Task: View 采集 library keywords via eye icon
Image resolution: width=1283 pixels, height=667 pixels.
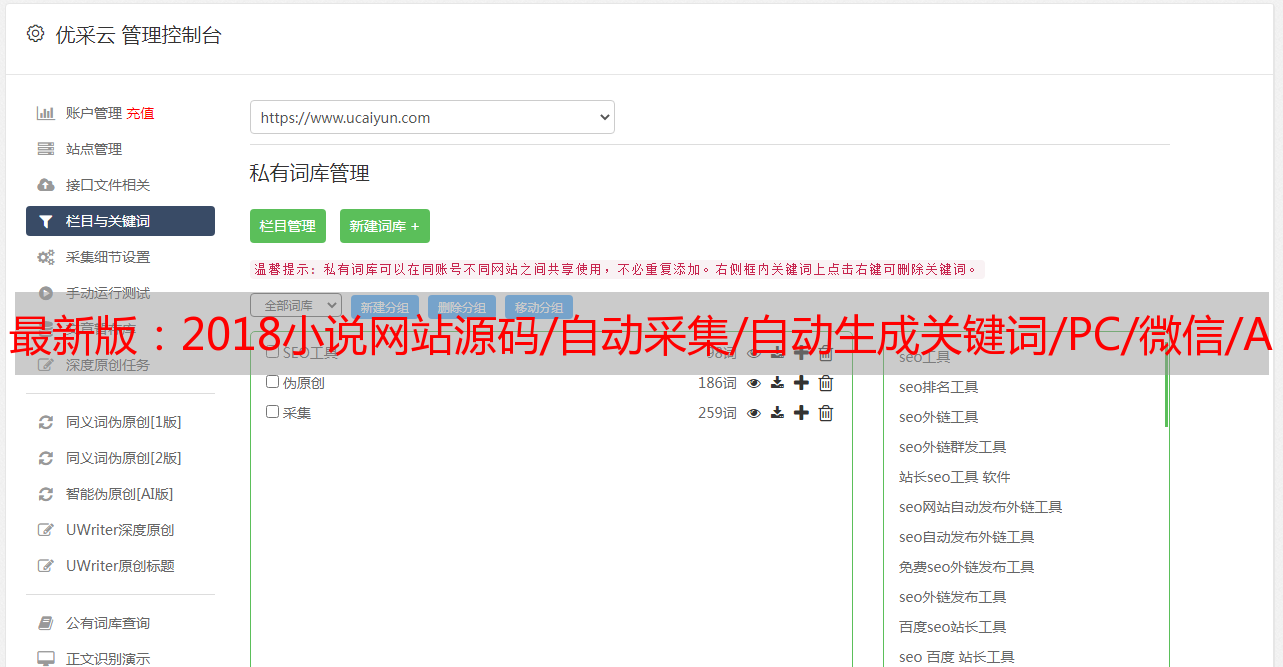Action: (754, 413)
